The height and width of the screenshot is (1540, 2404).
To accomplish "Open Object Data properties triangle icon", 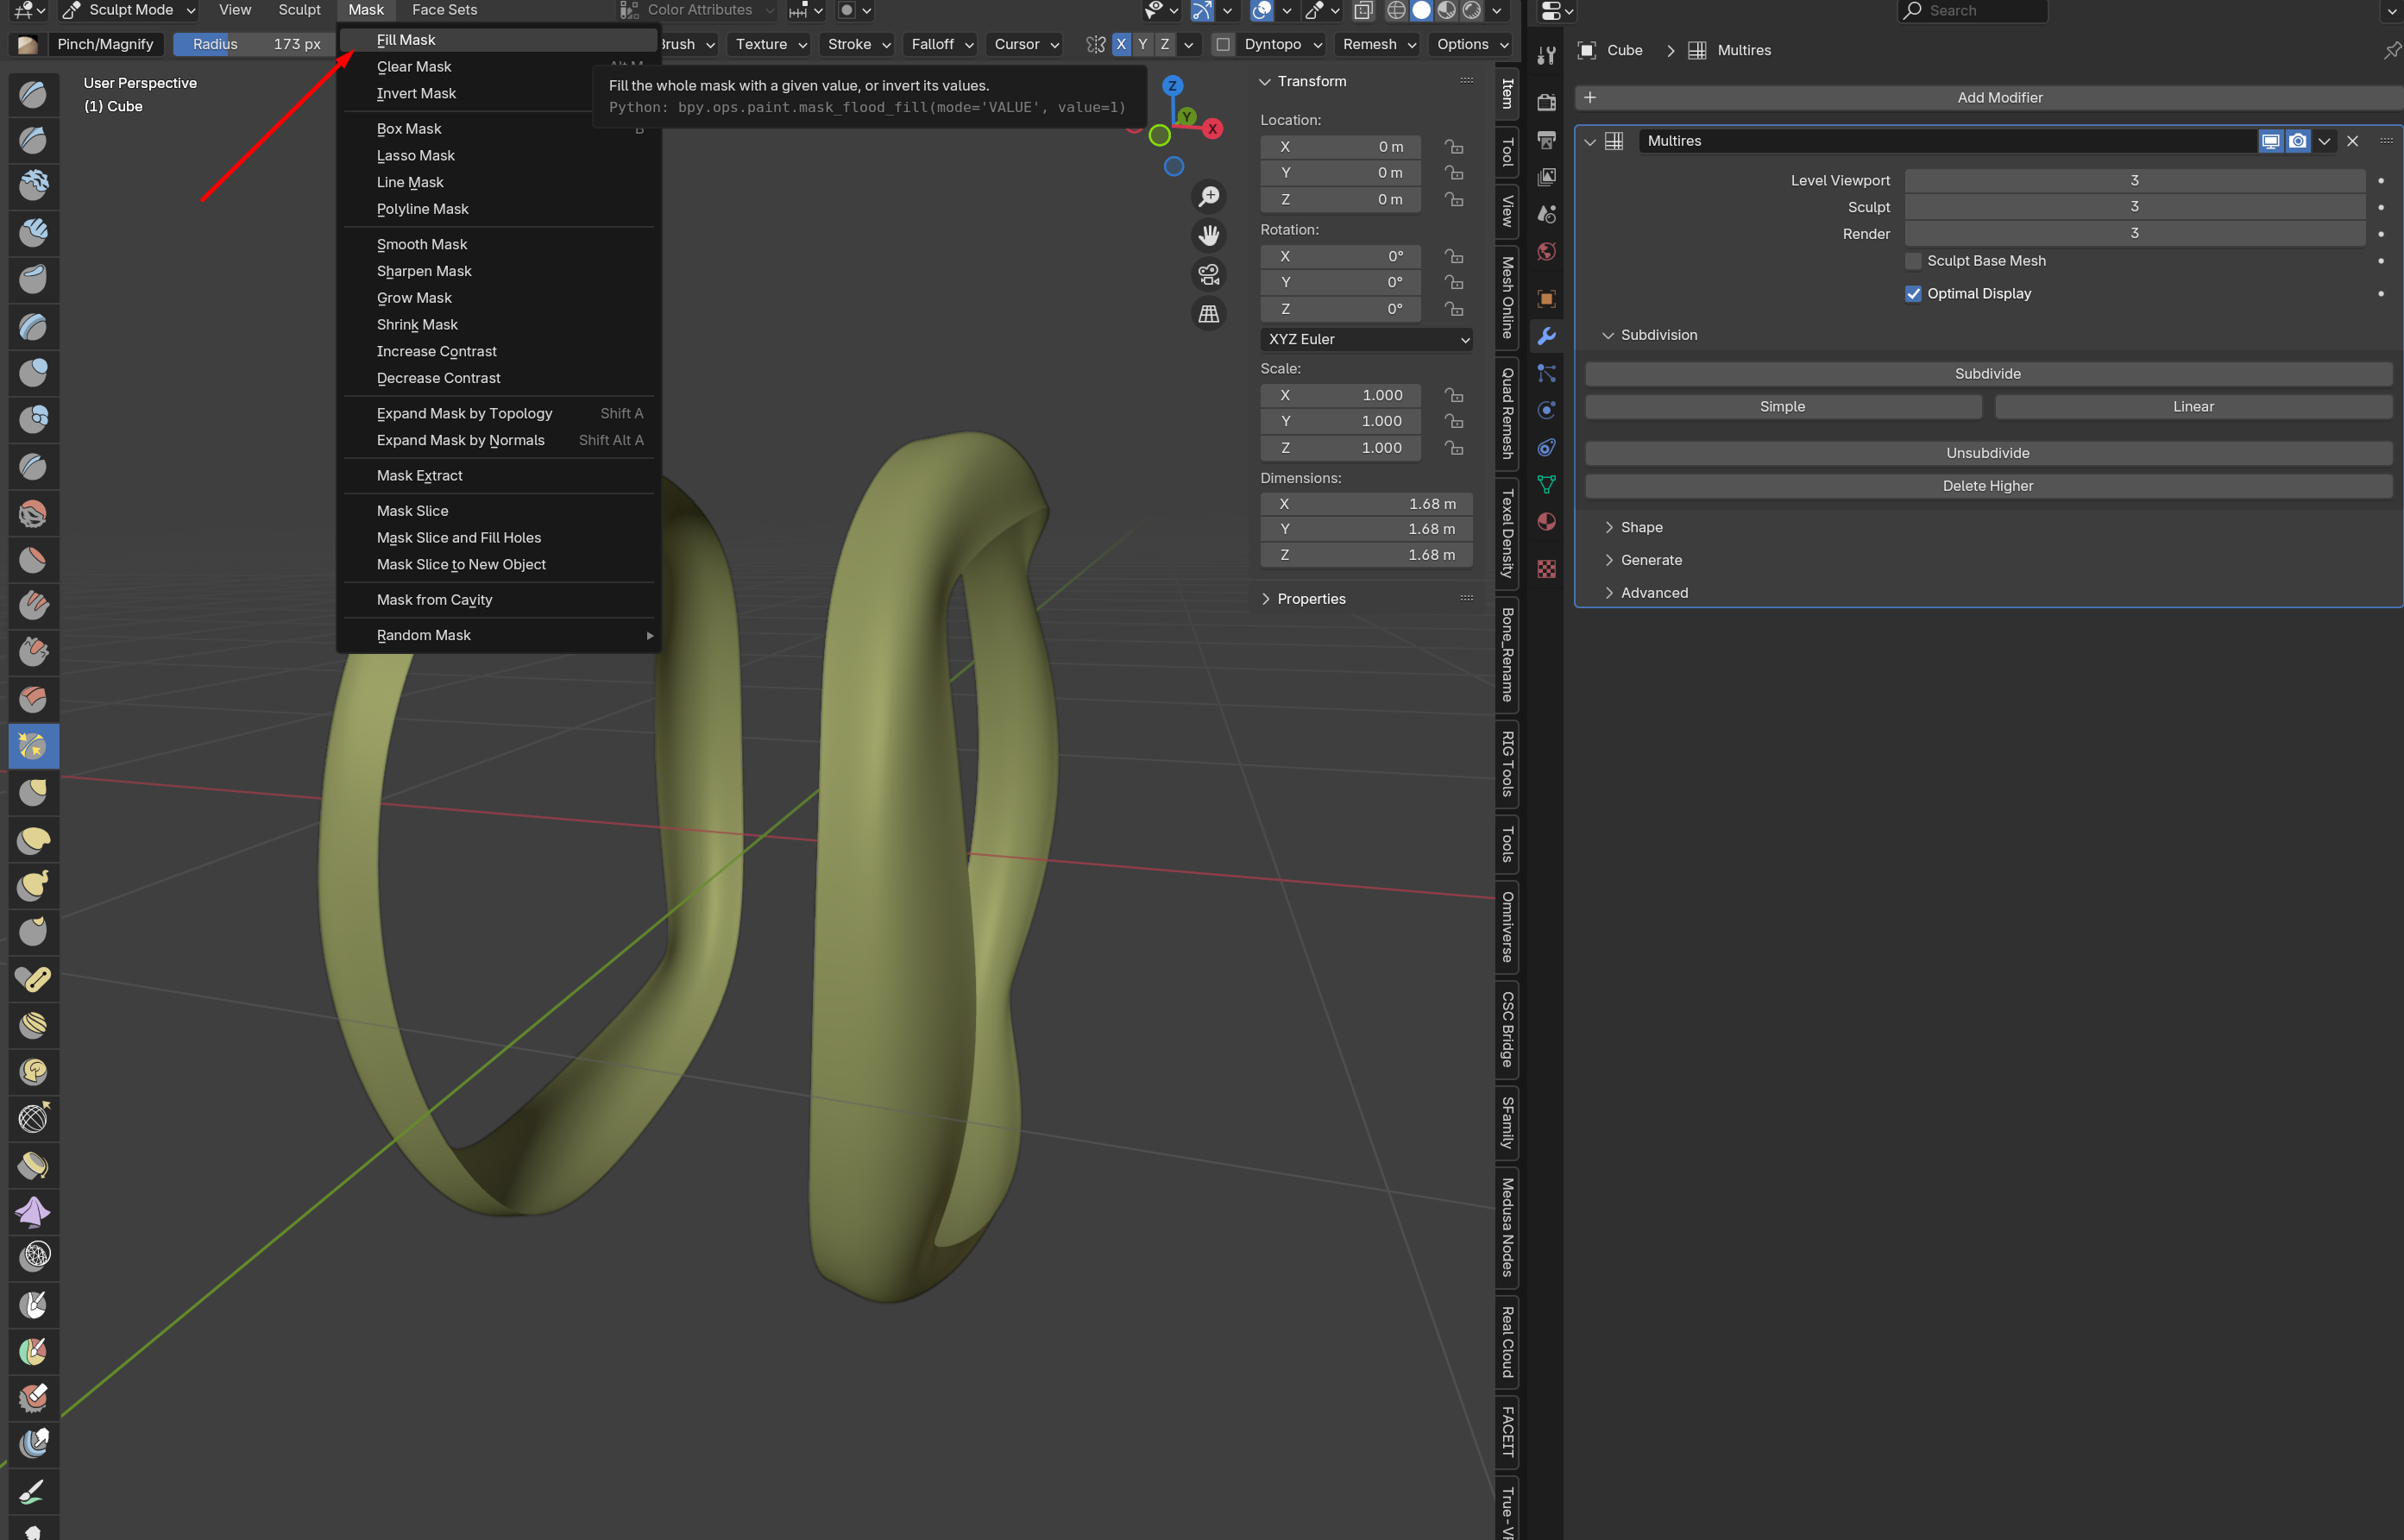I will coord(1546,485).
